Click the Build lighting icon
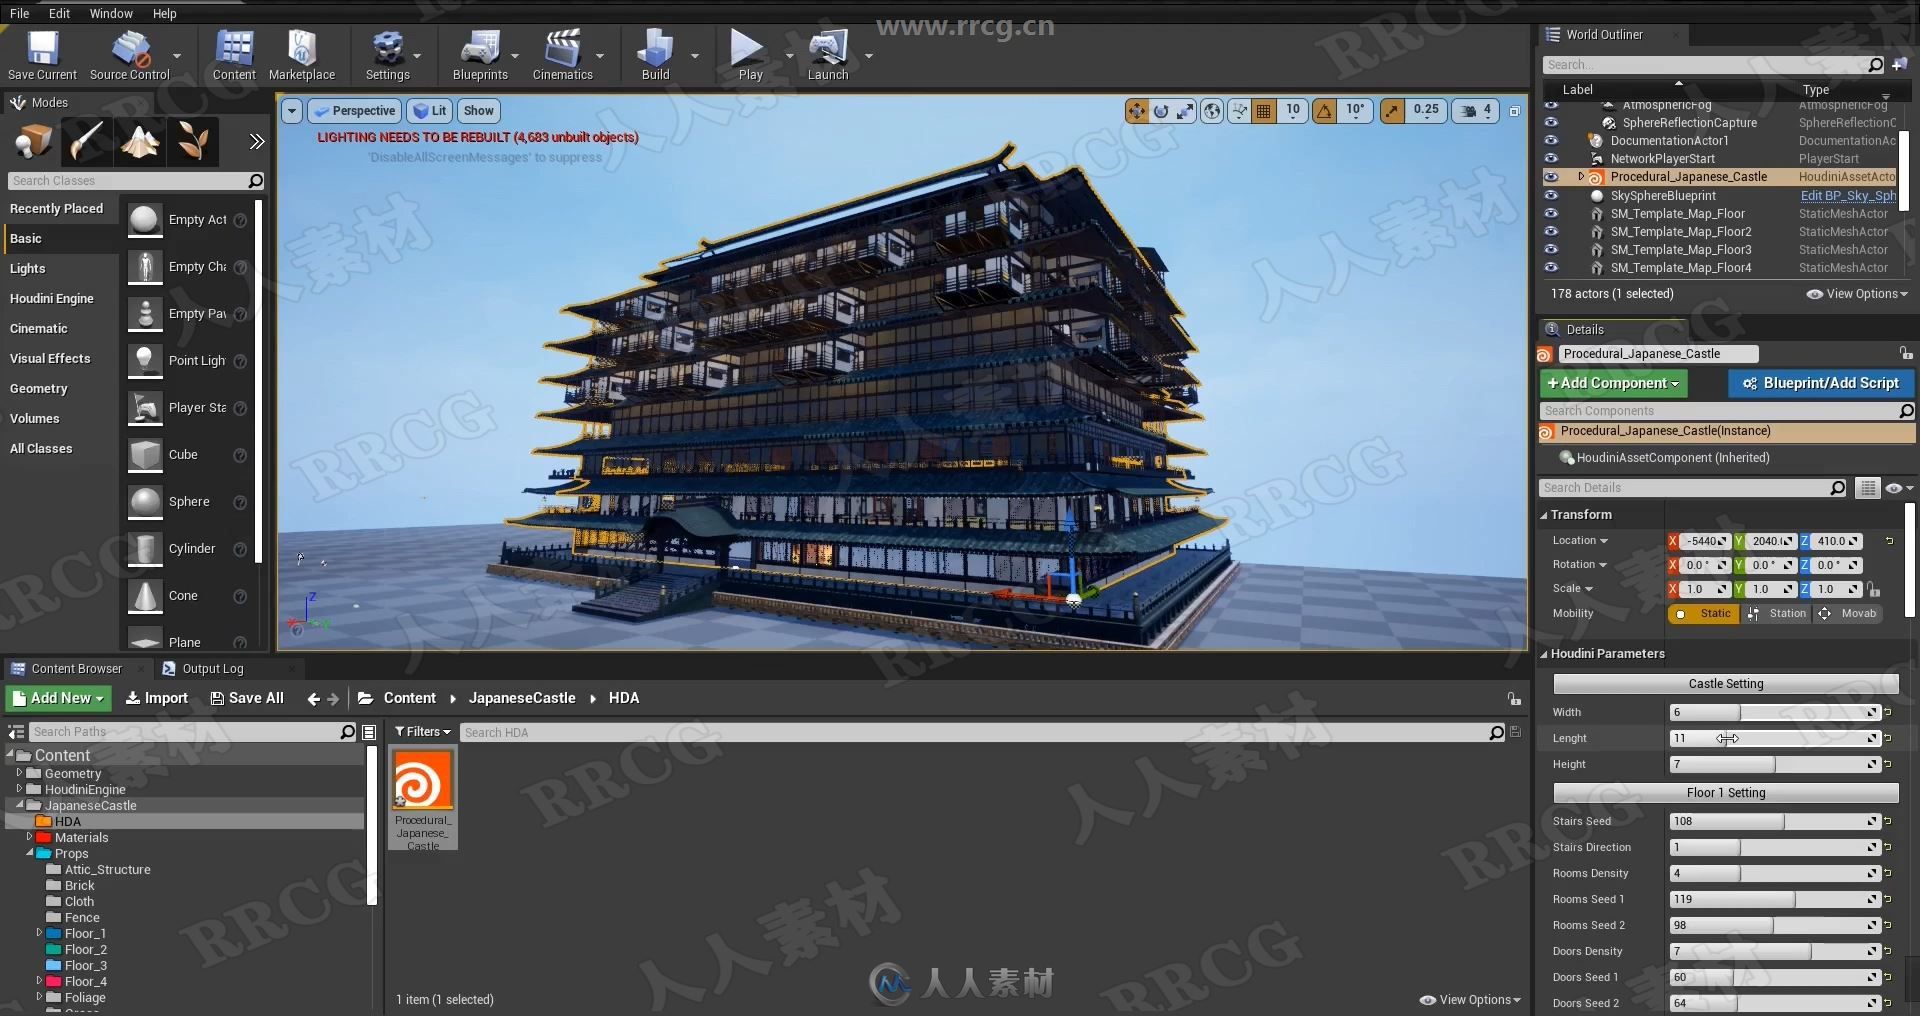1920x1016 pixels. [x=655, y=55]
